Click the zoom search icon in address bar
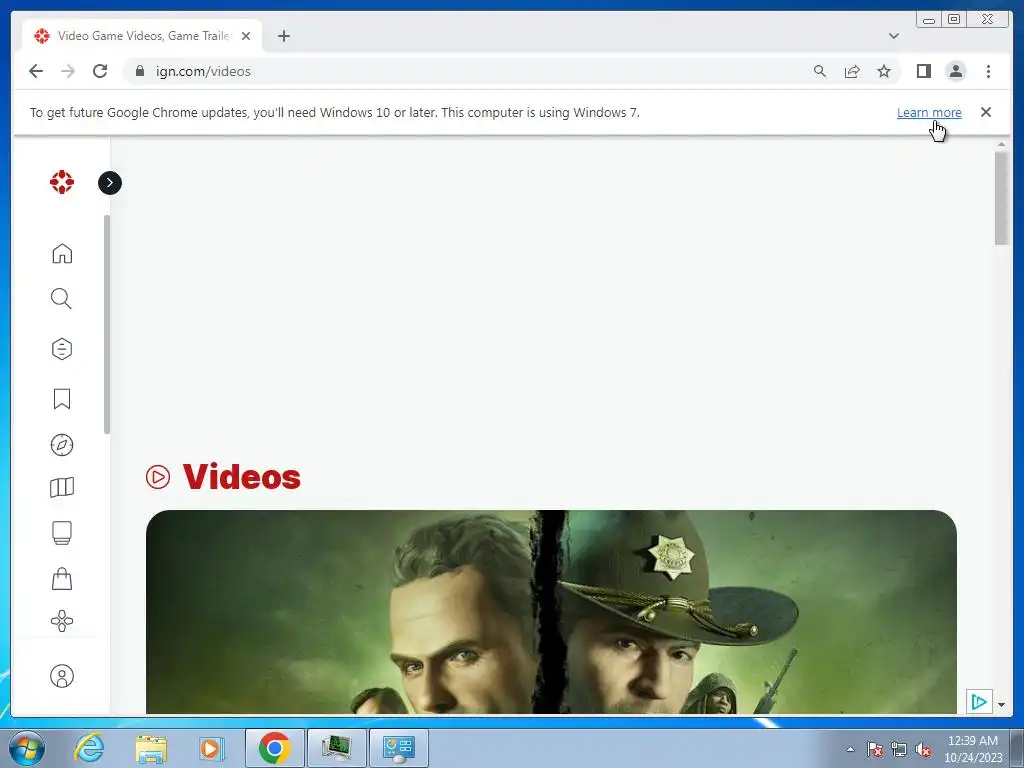This screenshot has width=1024, height=768. [820, 71]
